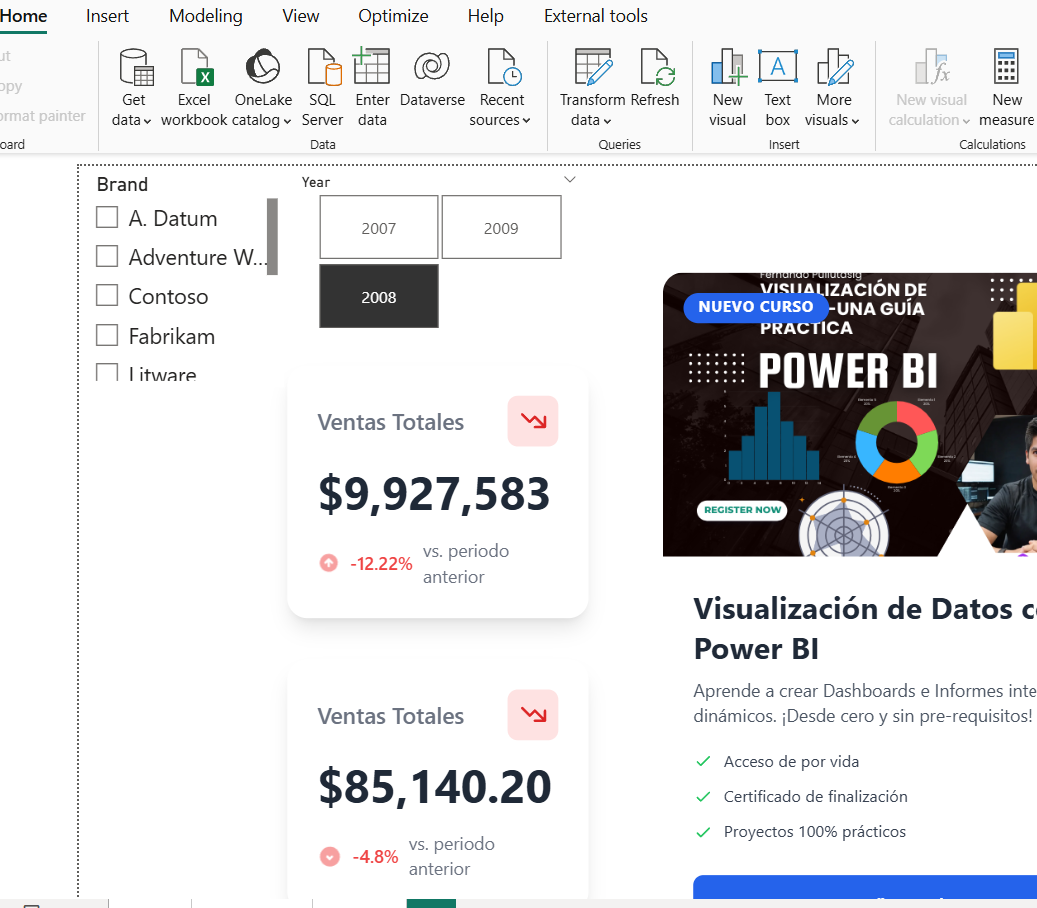Click the -4.8% change value
Screen dimensions: 1037x908
376,857
